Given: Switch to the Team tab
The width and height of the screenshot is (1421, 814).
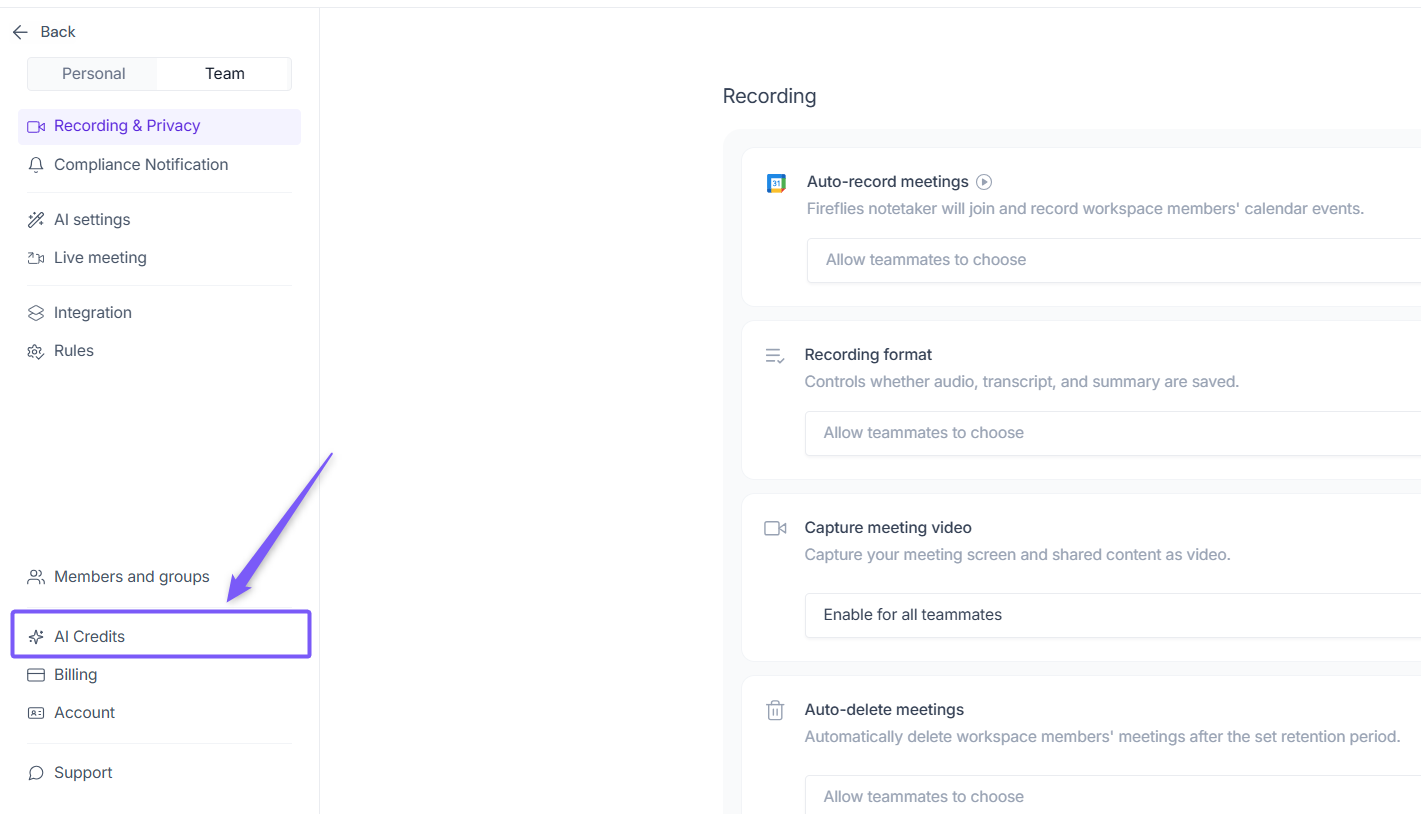Looking at the screenshot, I should tap(224, 74).
